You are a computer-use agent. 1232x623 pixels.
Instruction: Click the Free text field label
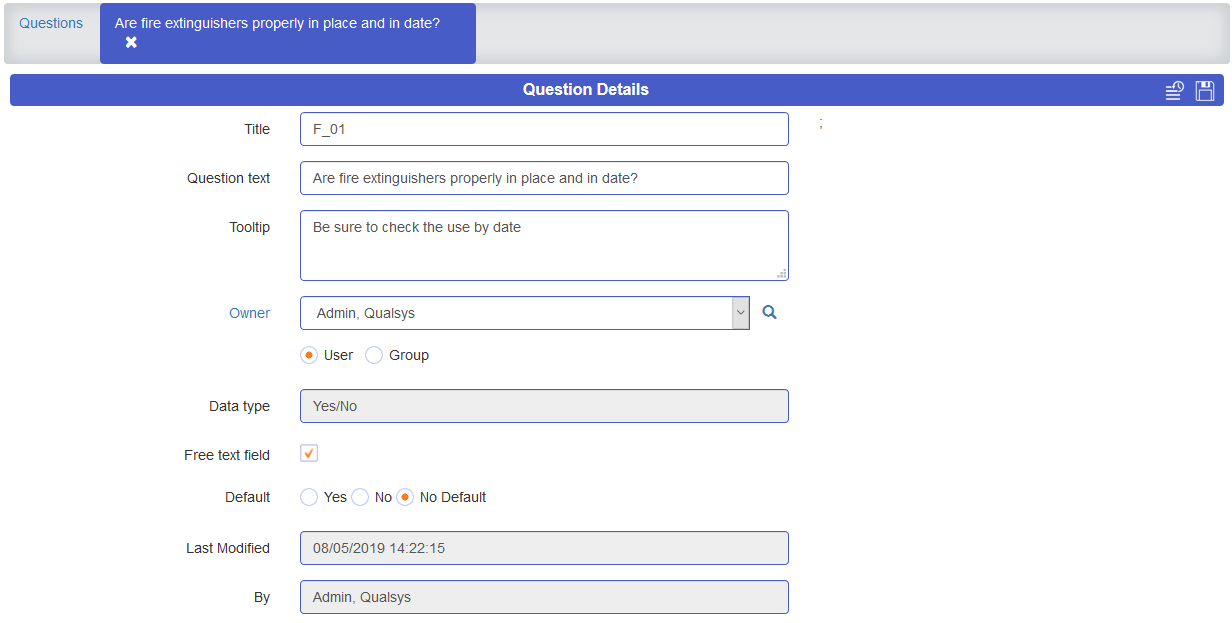pyautogui.click(x=227, y=455)
